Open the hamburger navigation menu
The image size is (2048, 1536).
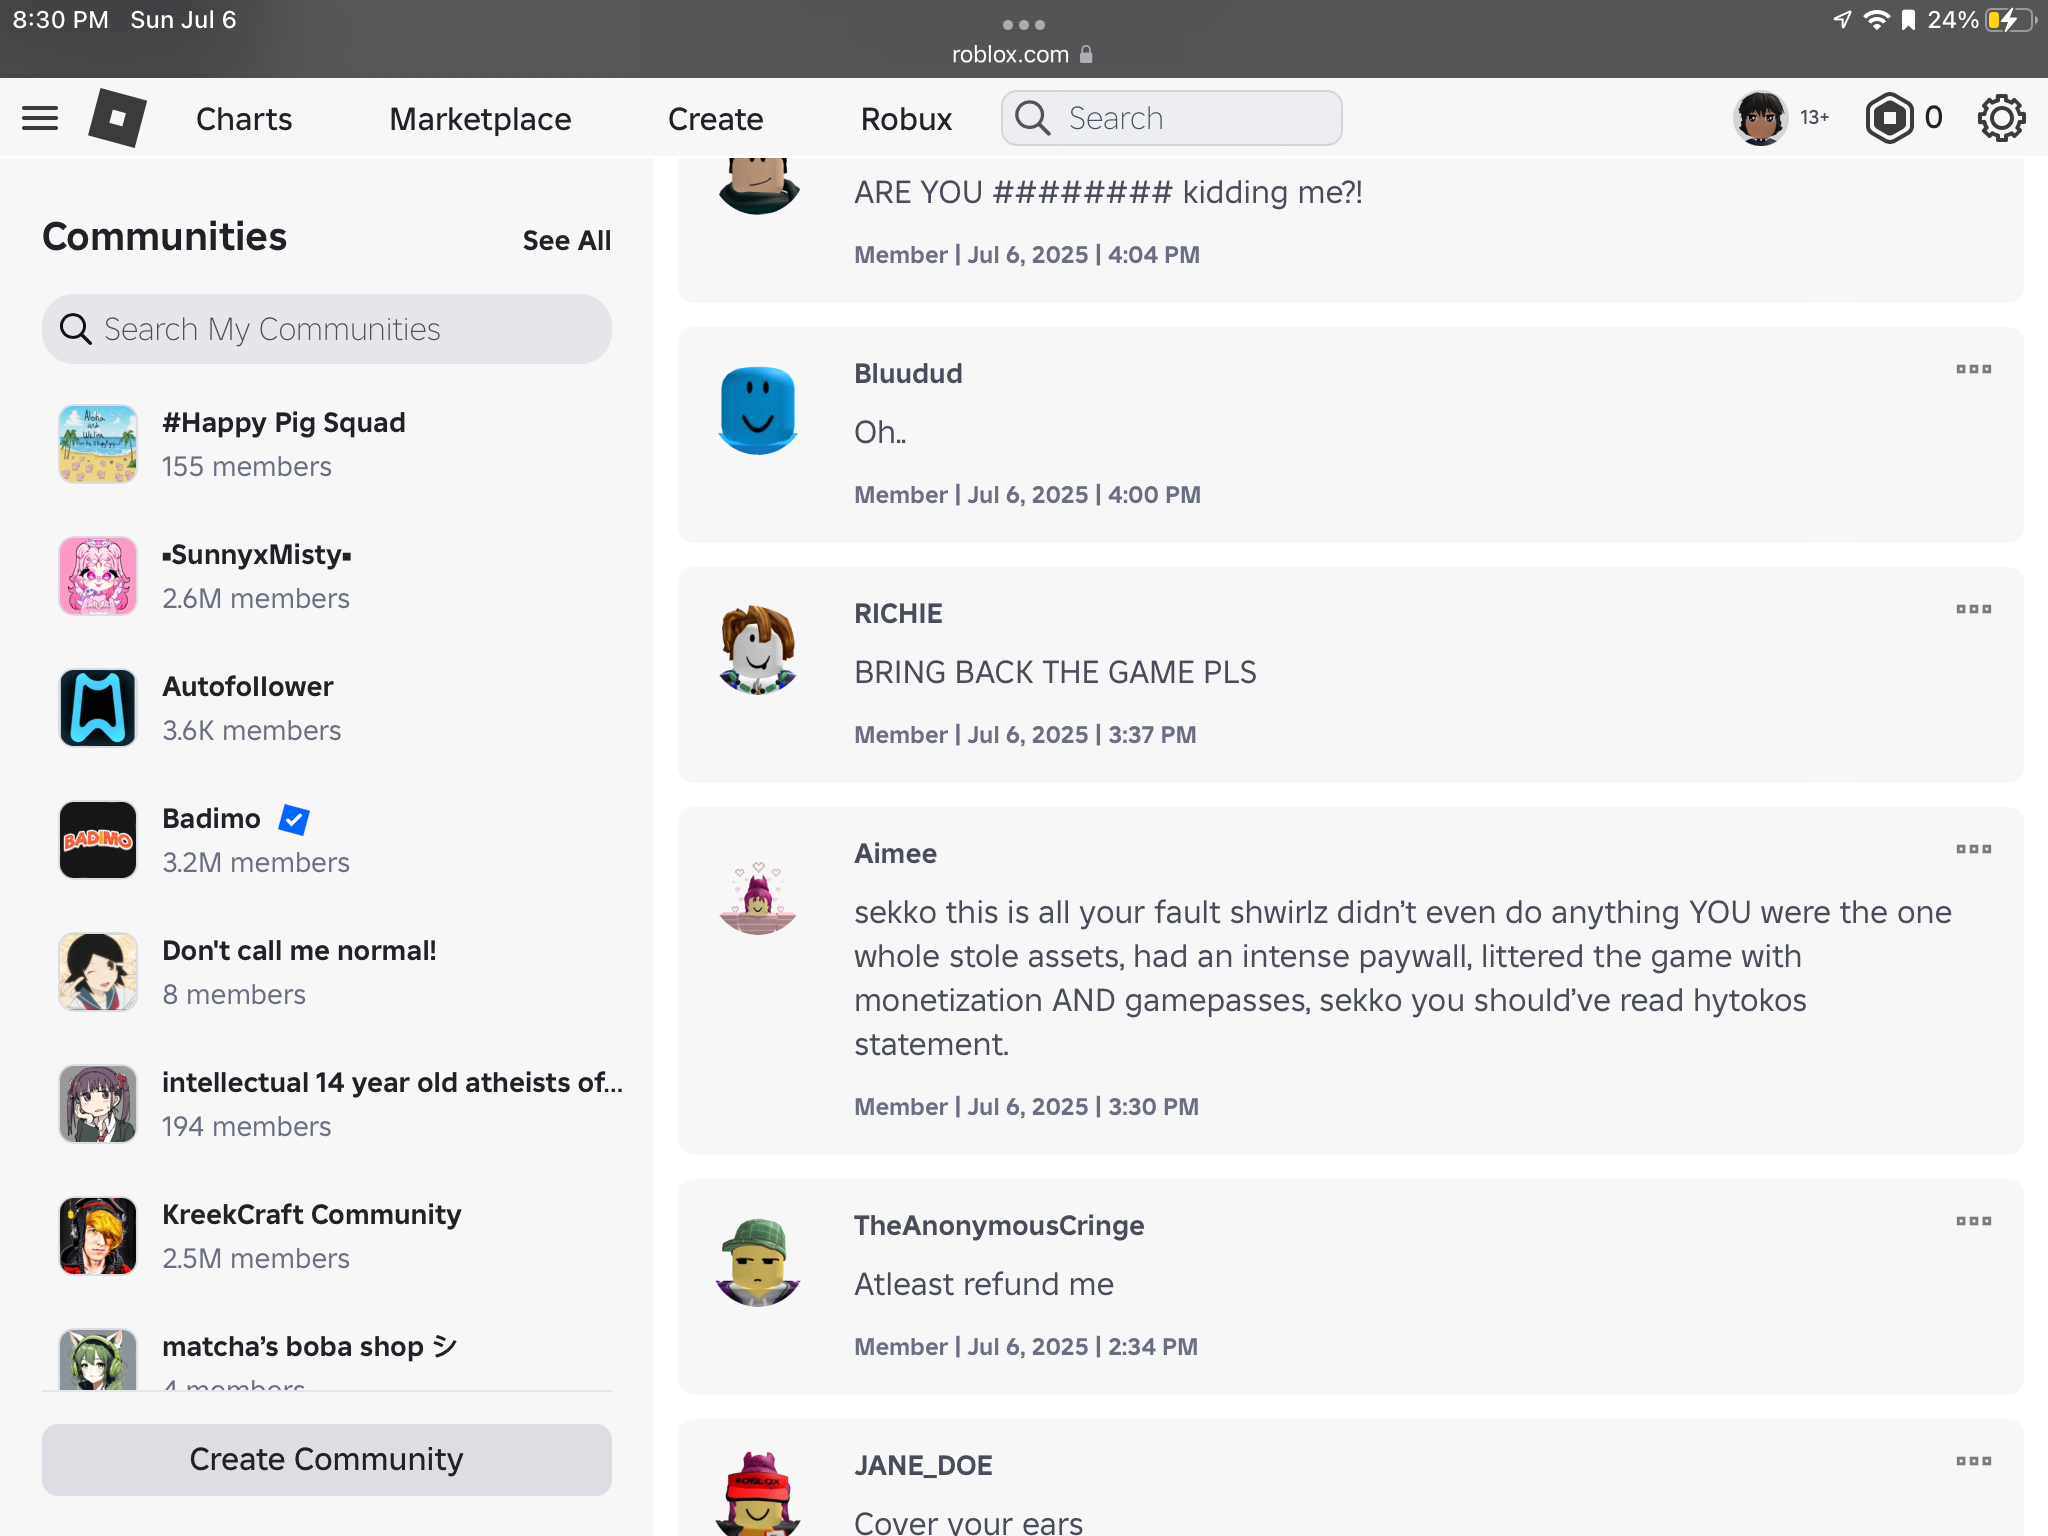[40, 118]
